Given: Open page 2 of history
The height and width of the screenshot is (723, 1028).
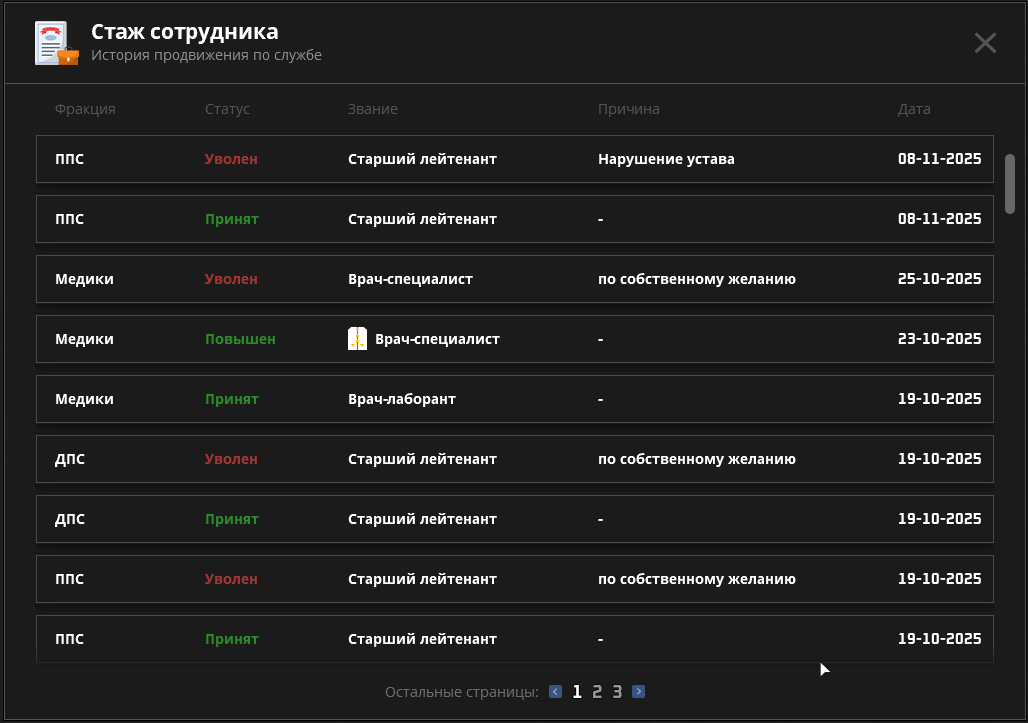Looking at the screenshot, I should click(x=597, y=691).
